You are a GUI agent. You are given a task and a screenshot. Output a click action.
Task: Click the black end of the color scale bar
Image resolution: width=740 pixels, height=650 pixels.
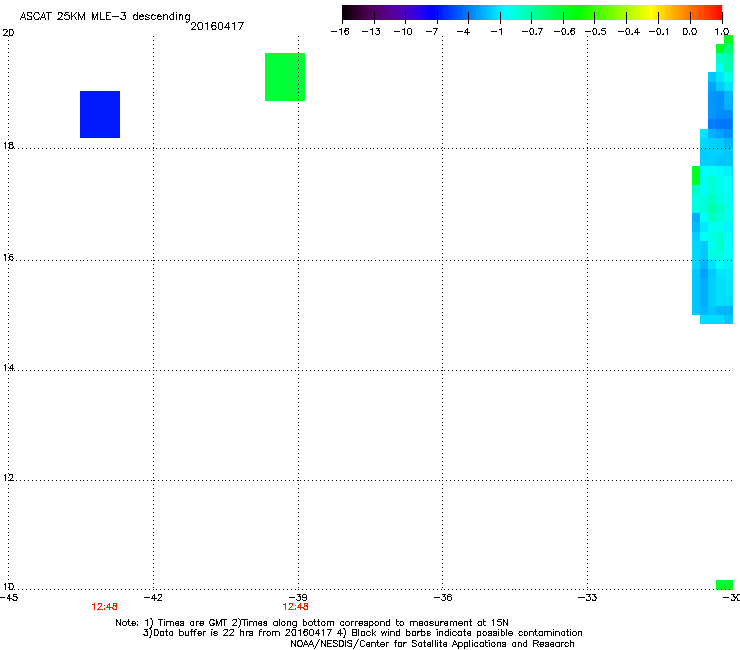[x=348, y=13]
